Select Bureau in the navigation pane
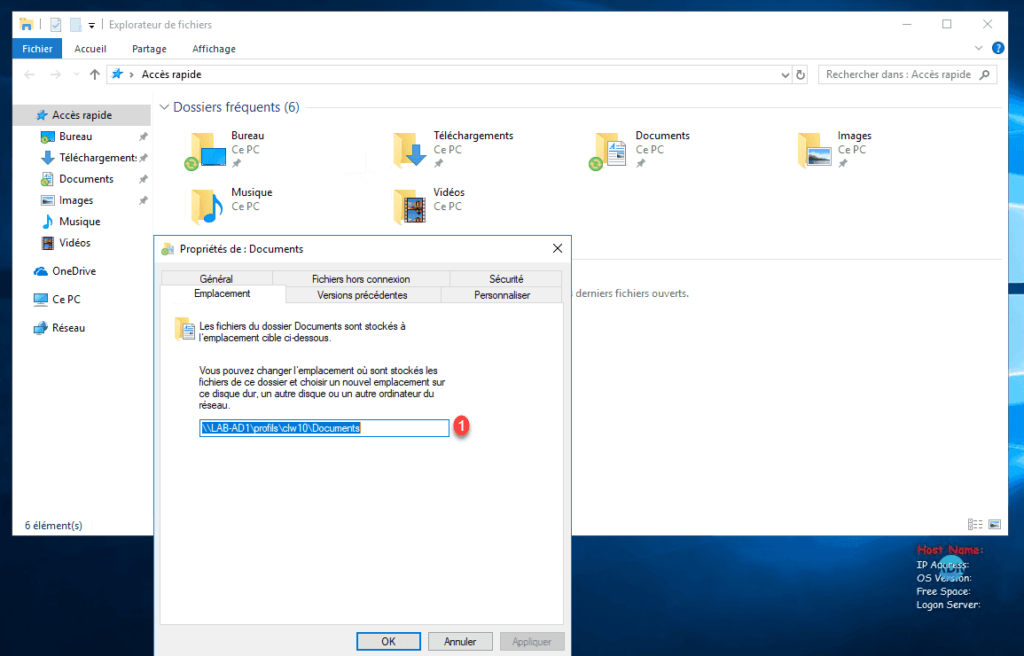 75,137
